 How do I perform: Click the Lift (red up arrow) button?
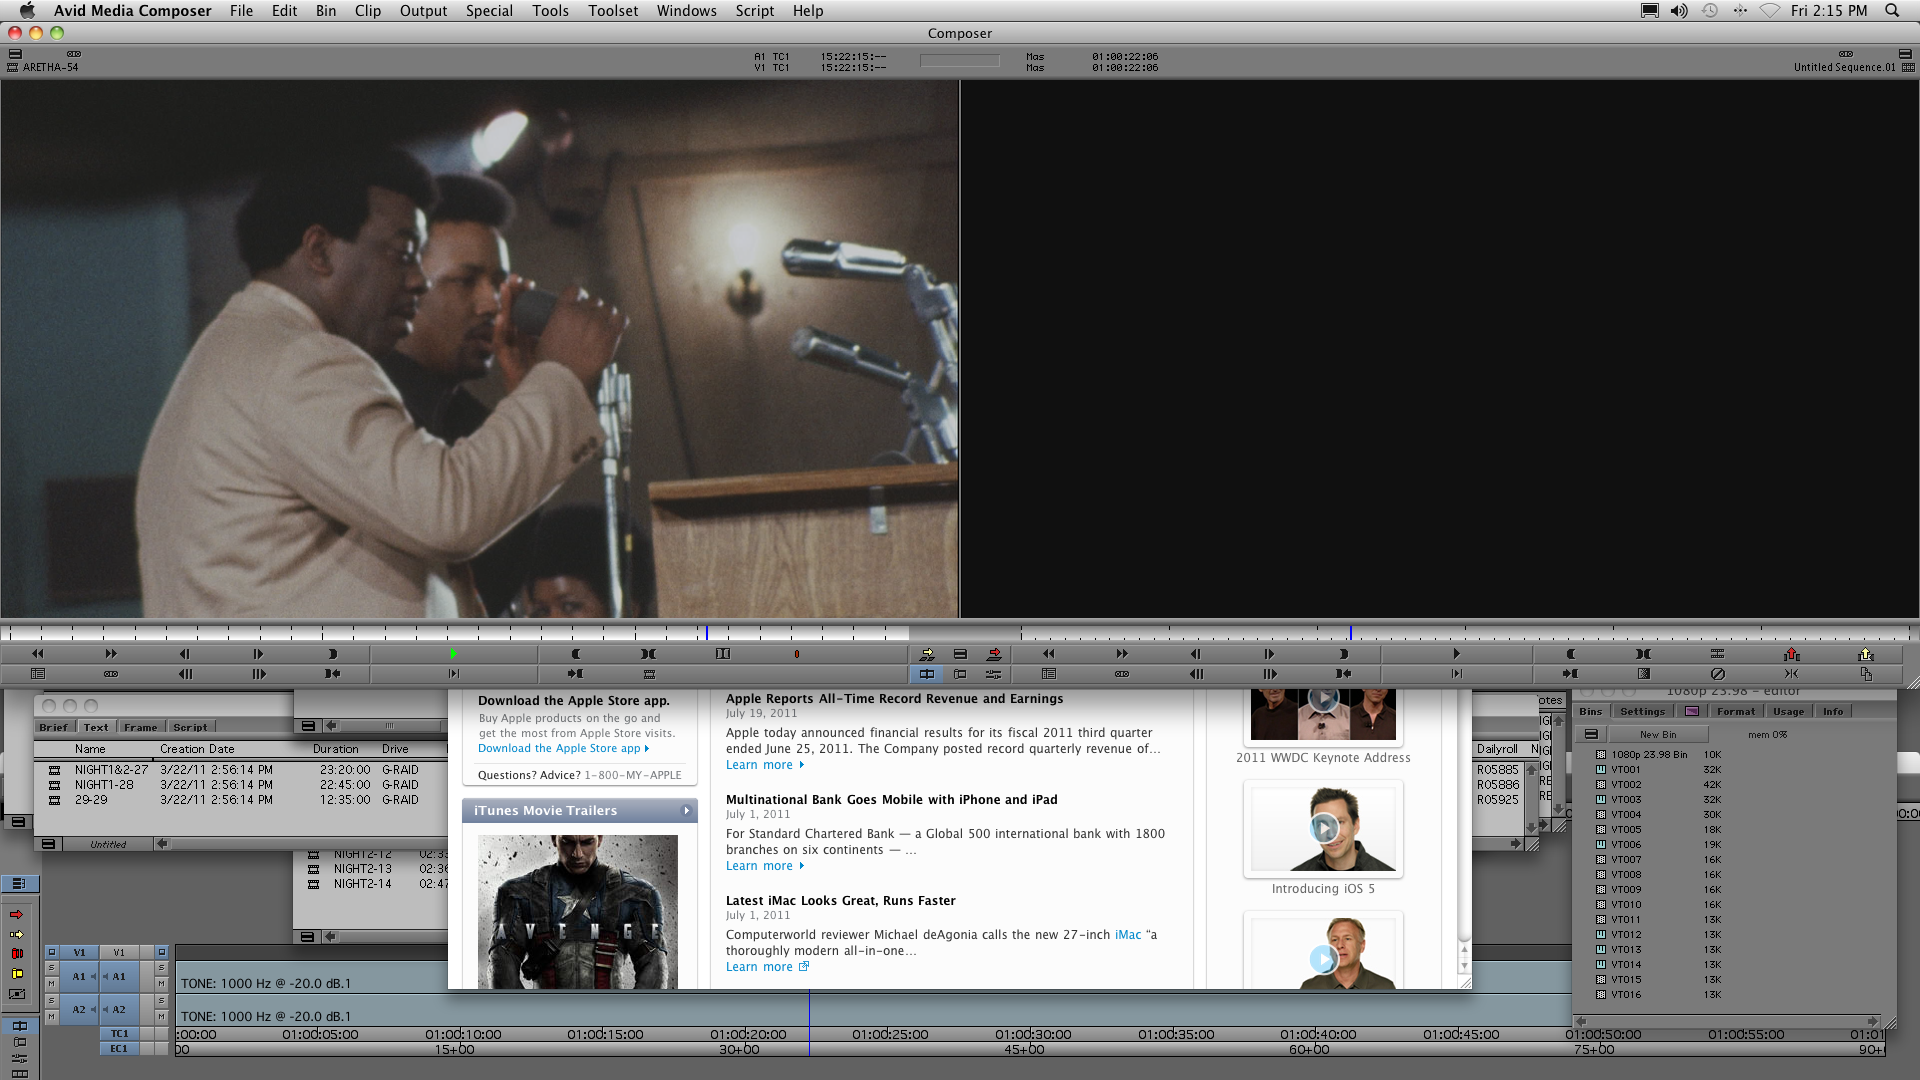pos(1791,654)
